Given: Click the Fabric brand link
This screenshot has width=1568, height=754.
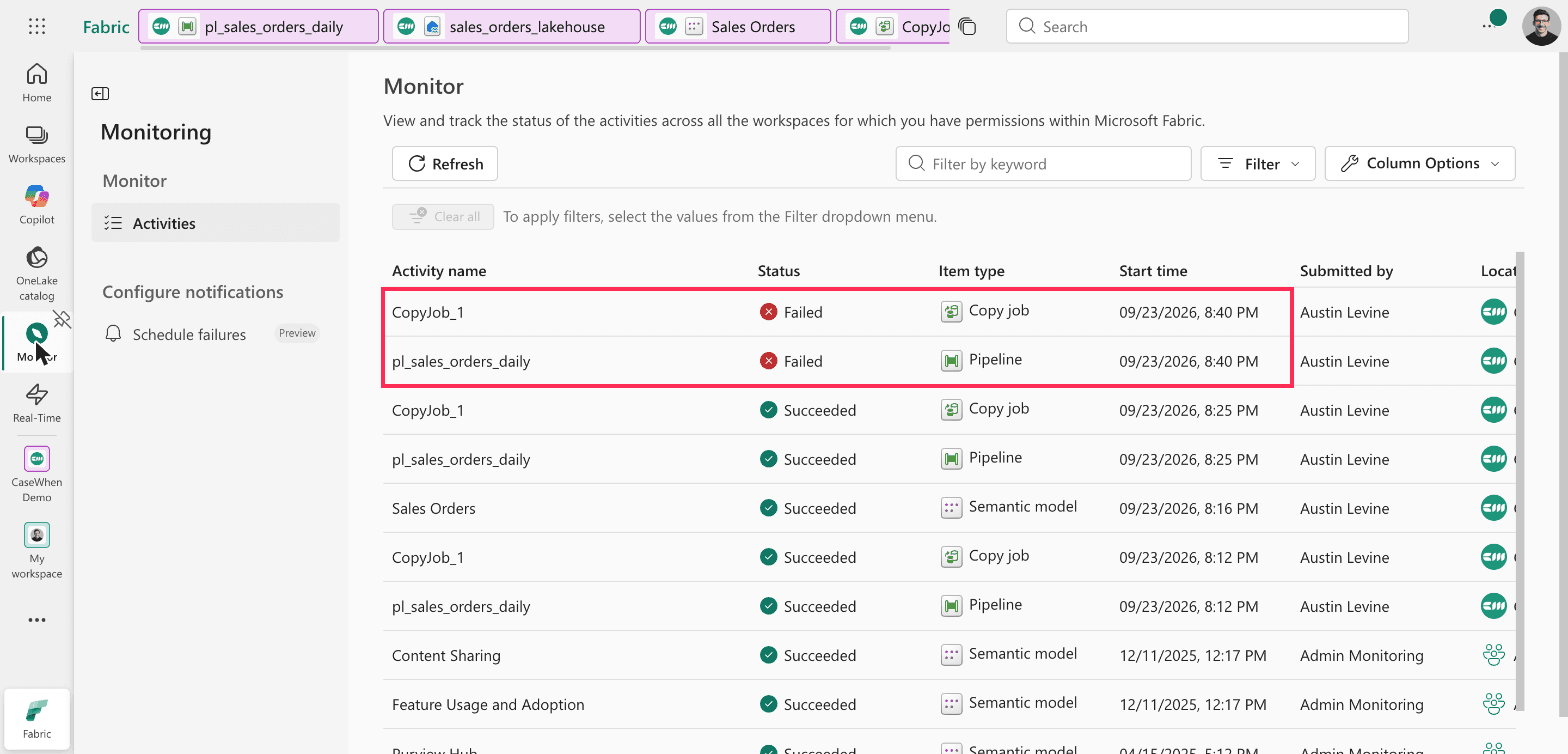Looking at the screenshot, I should [106, 27].
